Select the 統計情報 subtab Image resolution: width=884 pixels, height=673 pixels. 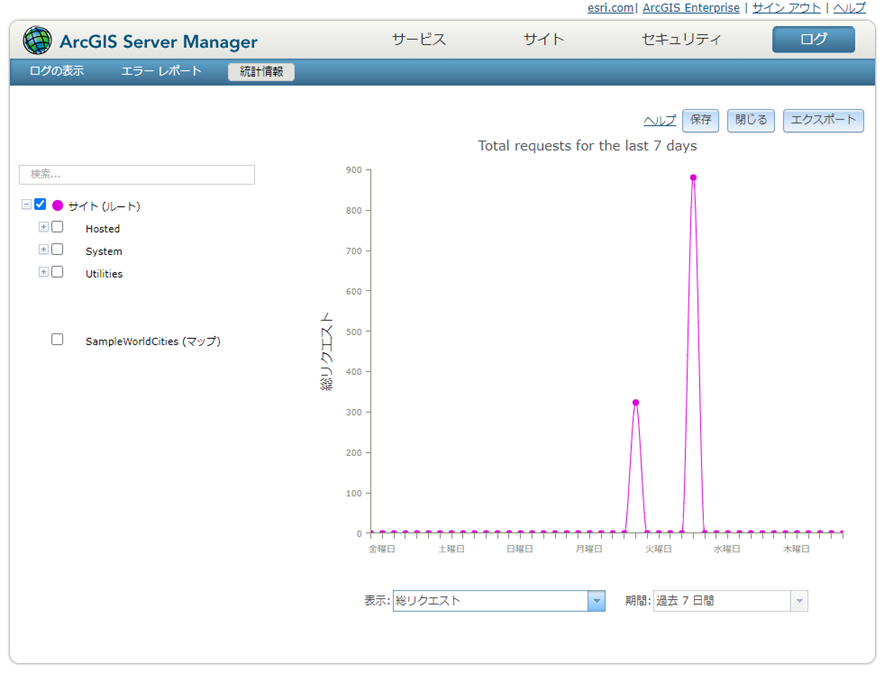pyautogui.click(x=261, y=72)
